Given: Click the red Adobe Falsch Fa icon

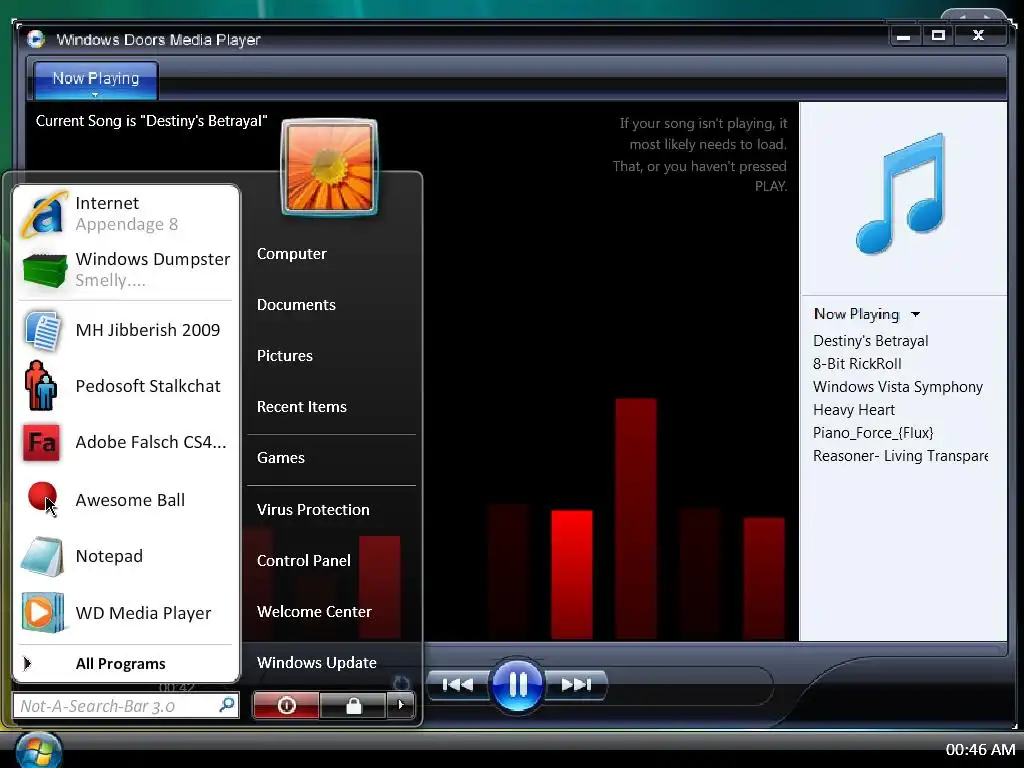Looking at the screenshot, I should pos(42,442).
